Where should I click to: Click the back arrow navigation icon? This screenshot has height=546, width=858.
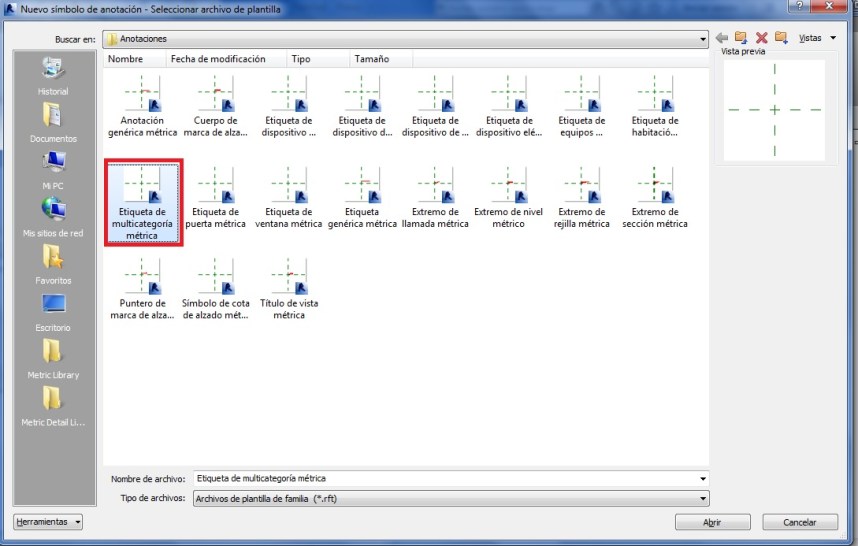coord(722,38)
